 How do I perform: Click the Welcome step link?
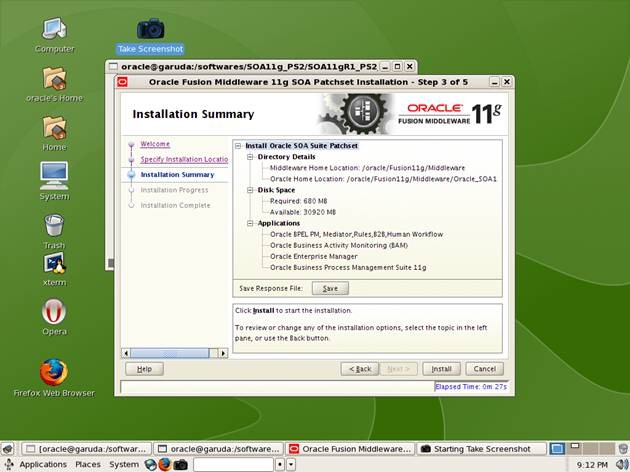pos(155,144)
